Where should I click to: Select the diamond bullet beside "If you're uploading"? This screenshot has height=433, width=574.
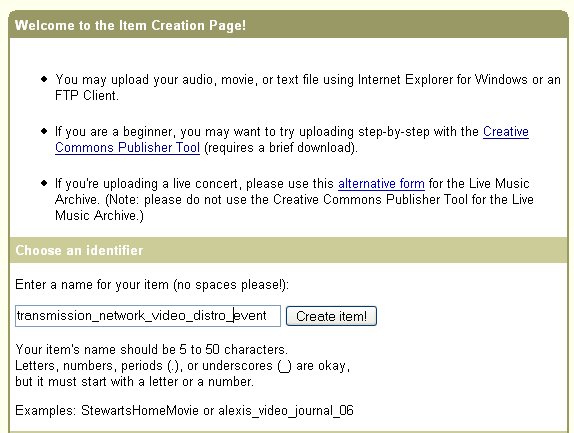44,183
